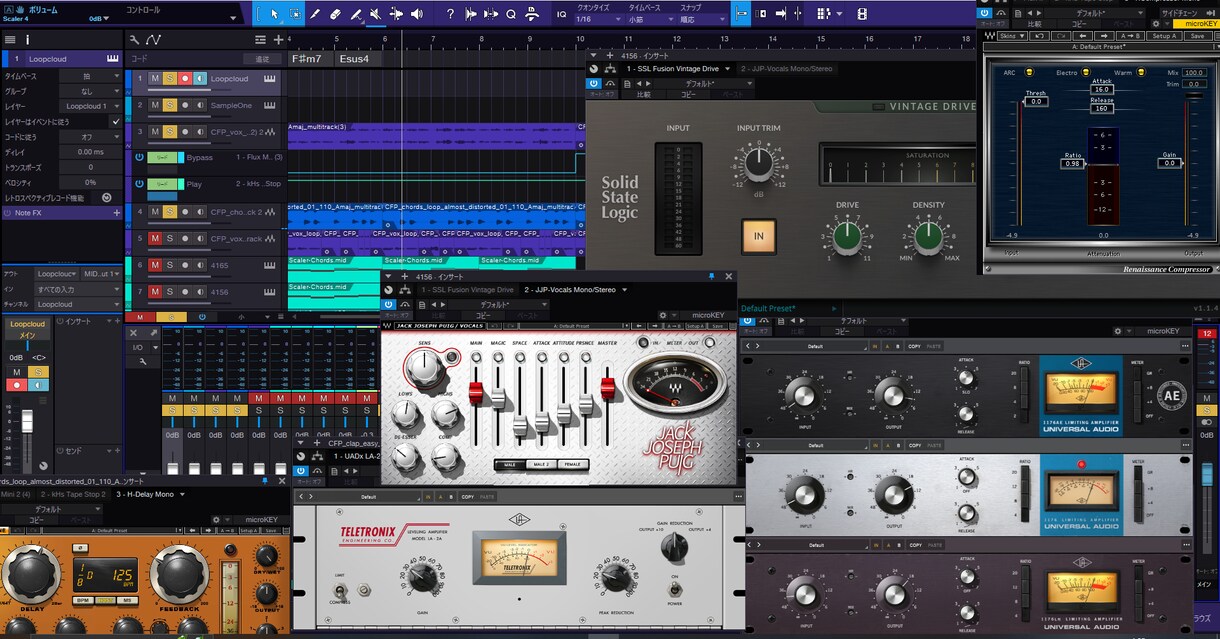
Task: Toggle the layer follows events checkbox
Action: 115,121
